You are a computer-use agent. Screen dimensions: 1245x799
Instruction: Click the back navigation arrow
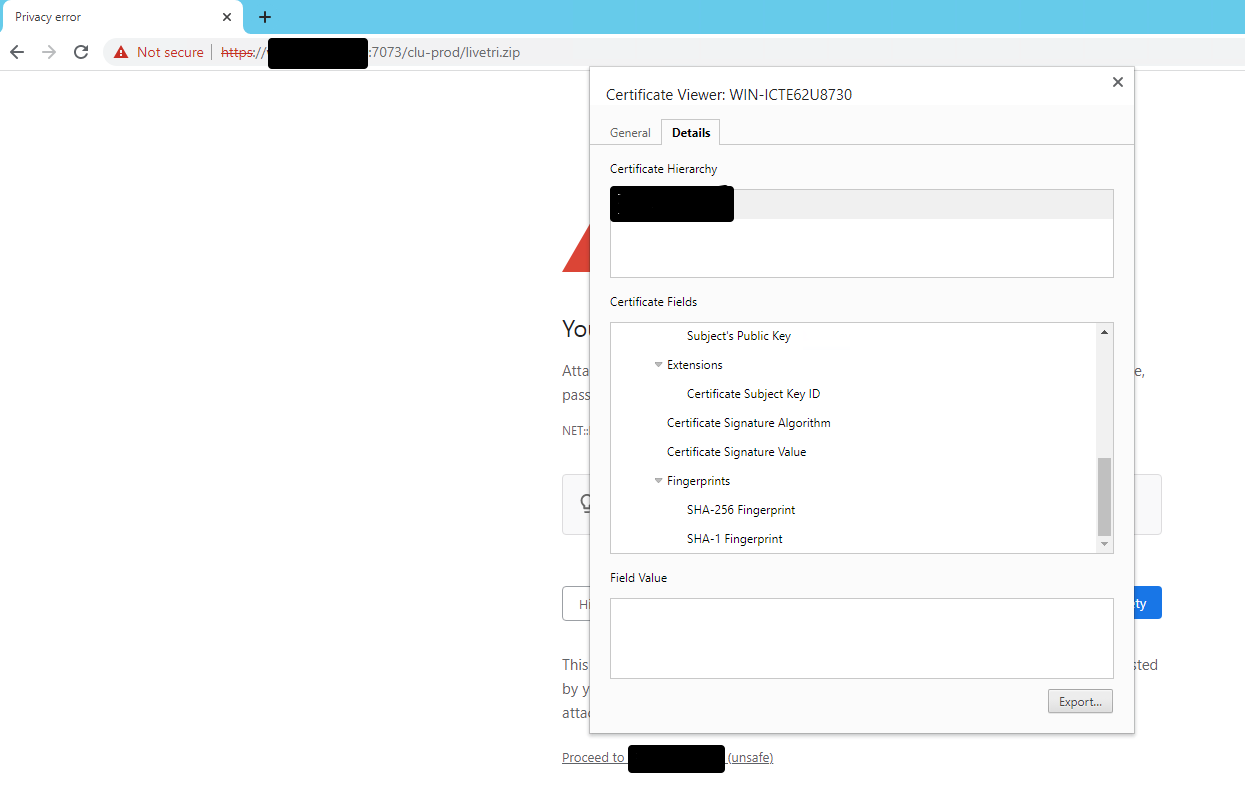16,52
